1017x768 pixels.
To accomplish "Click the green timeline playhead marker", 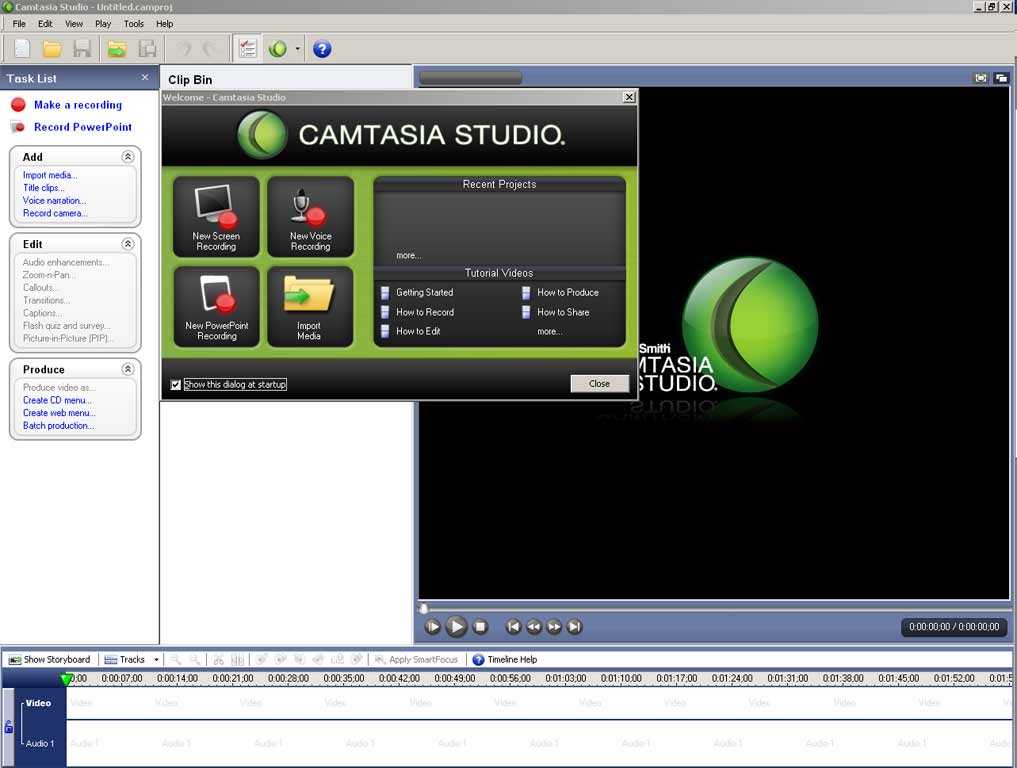I will coord(66,679).
